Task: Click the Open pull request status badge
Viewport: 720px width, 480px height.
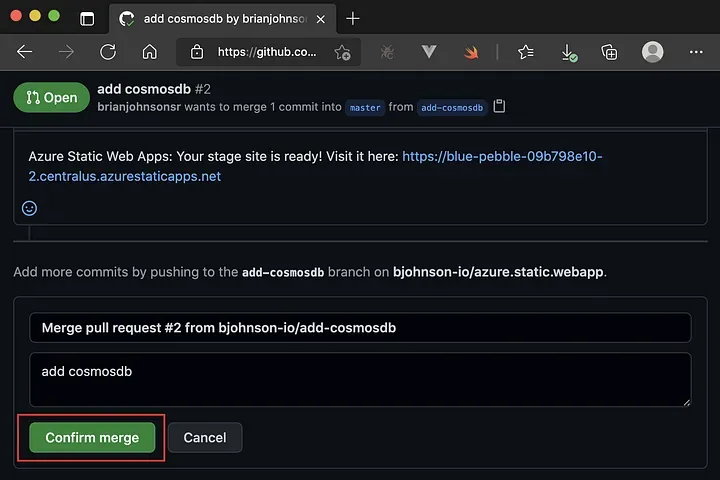Action: [51, 97]
